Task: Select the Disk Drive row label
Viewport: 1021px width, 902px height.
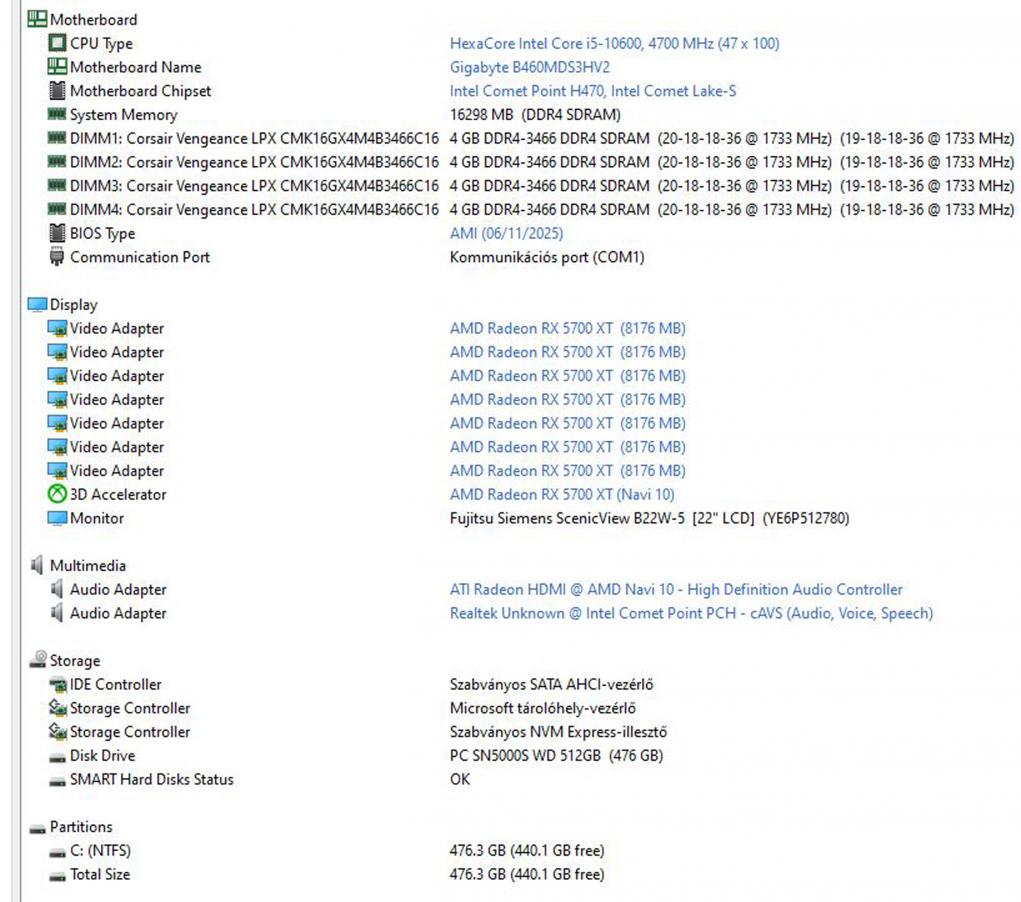Action: click(x=102, y=755)
